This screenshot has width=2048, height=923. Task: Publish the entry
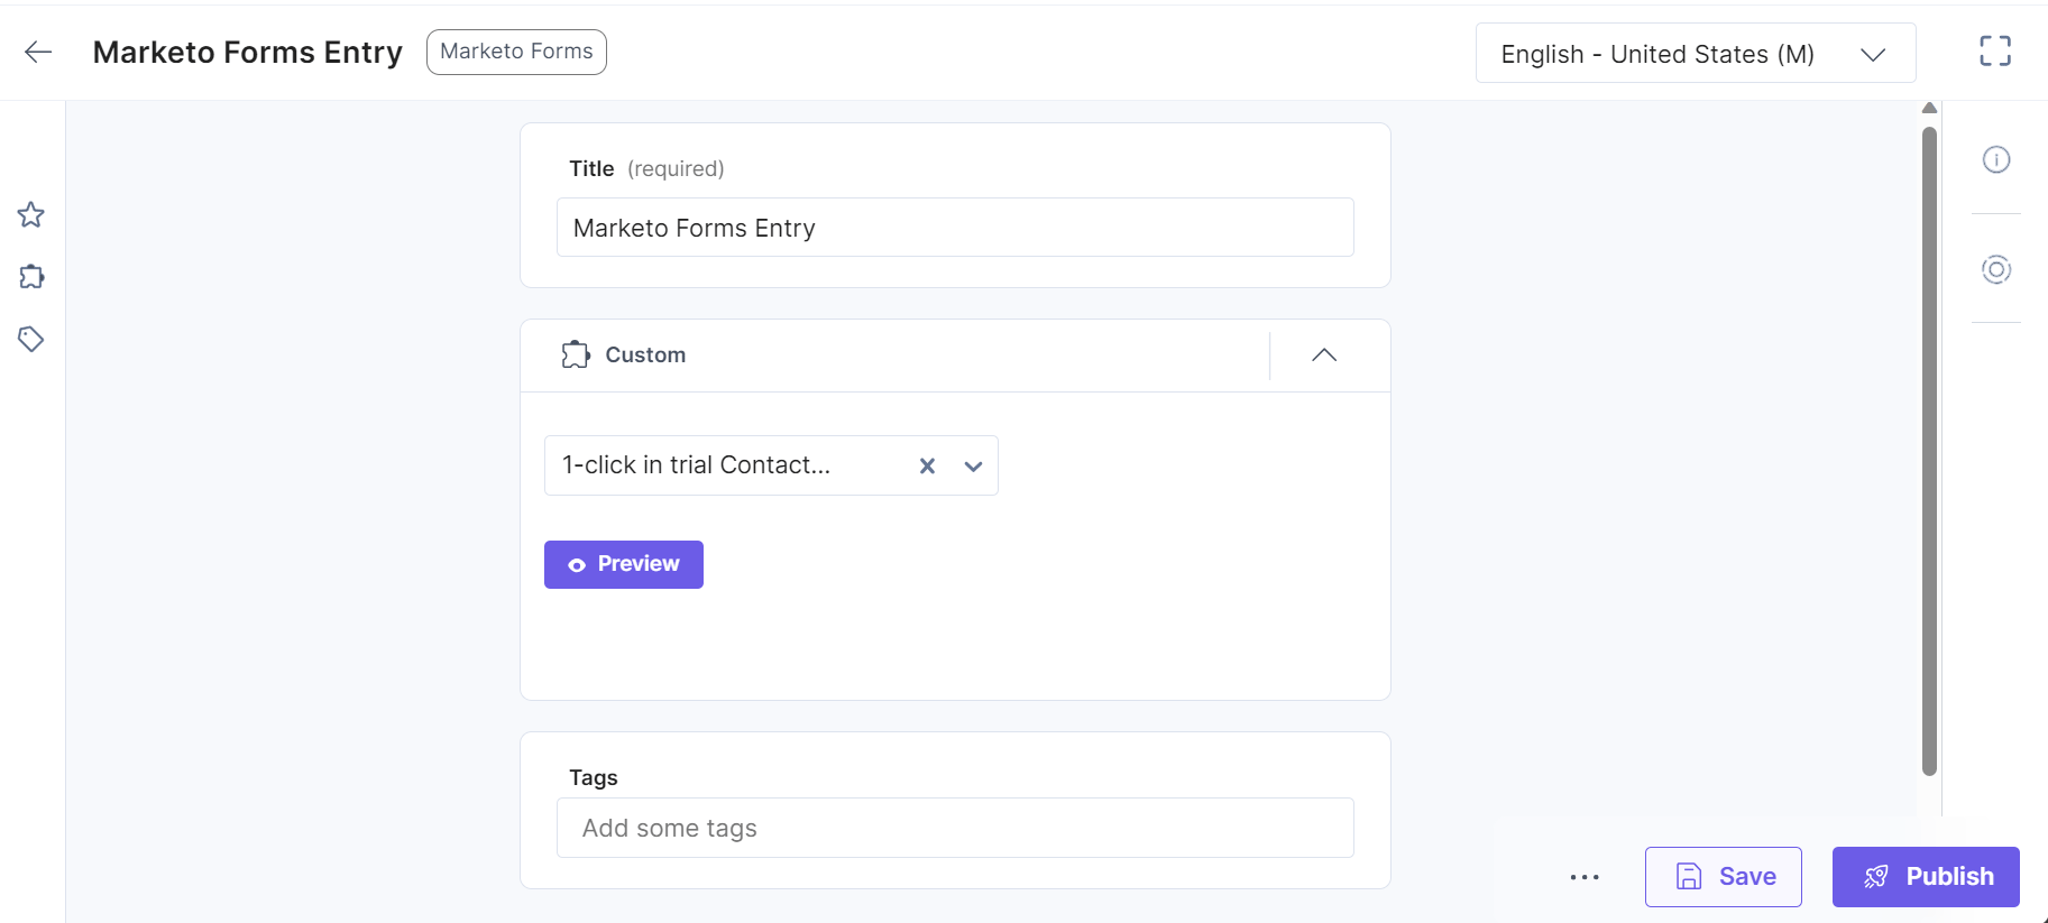(1925, 877)
